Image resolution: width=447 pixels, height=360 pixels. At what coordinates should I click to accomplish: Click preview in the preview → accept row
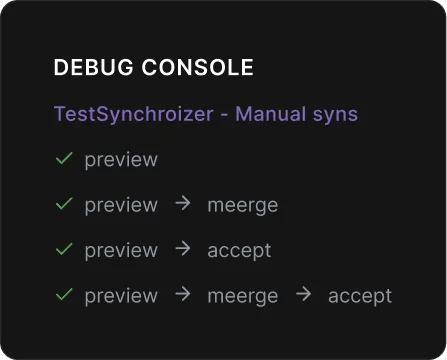pyautogui.click(x=121, y=251)
